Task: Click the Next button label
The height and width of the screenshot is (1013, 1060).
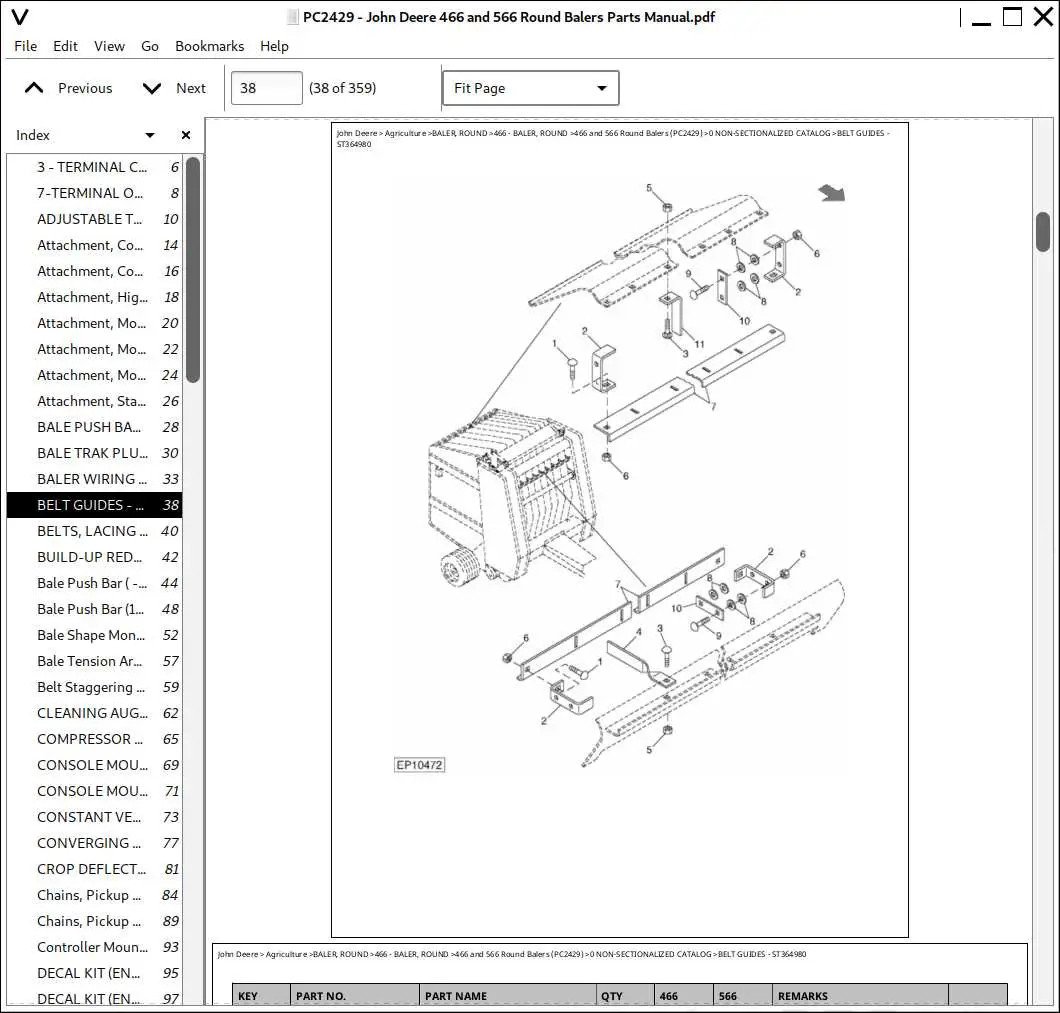Action: coord(191,88)
